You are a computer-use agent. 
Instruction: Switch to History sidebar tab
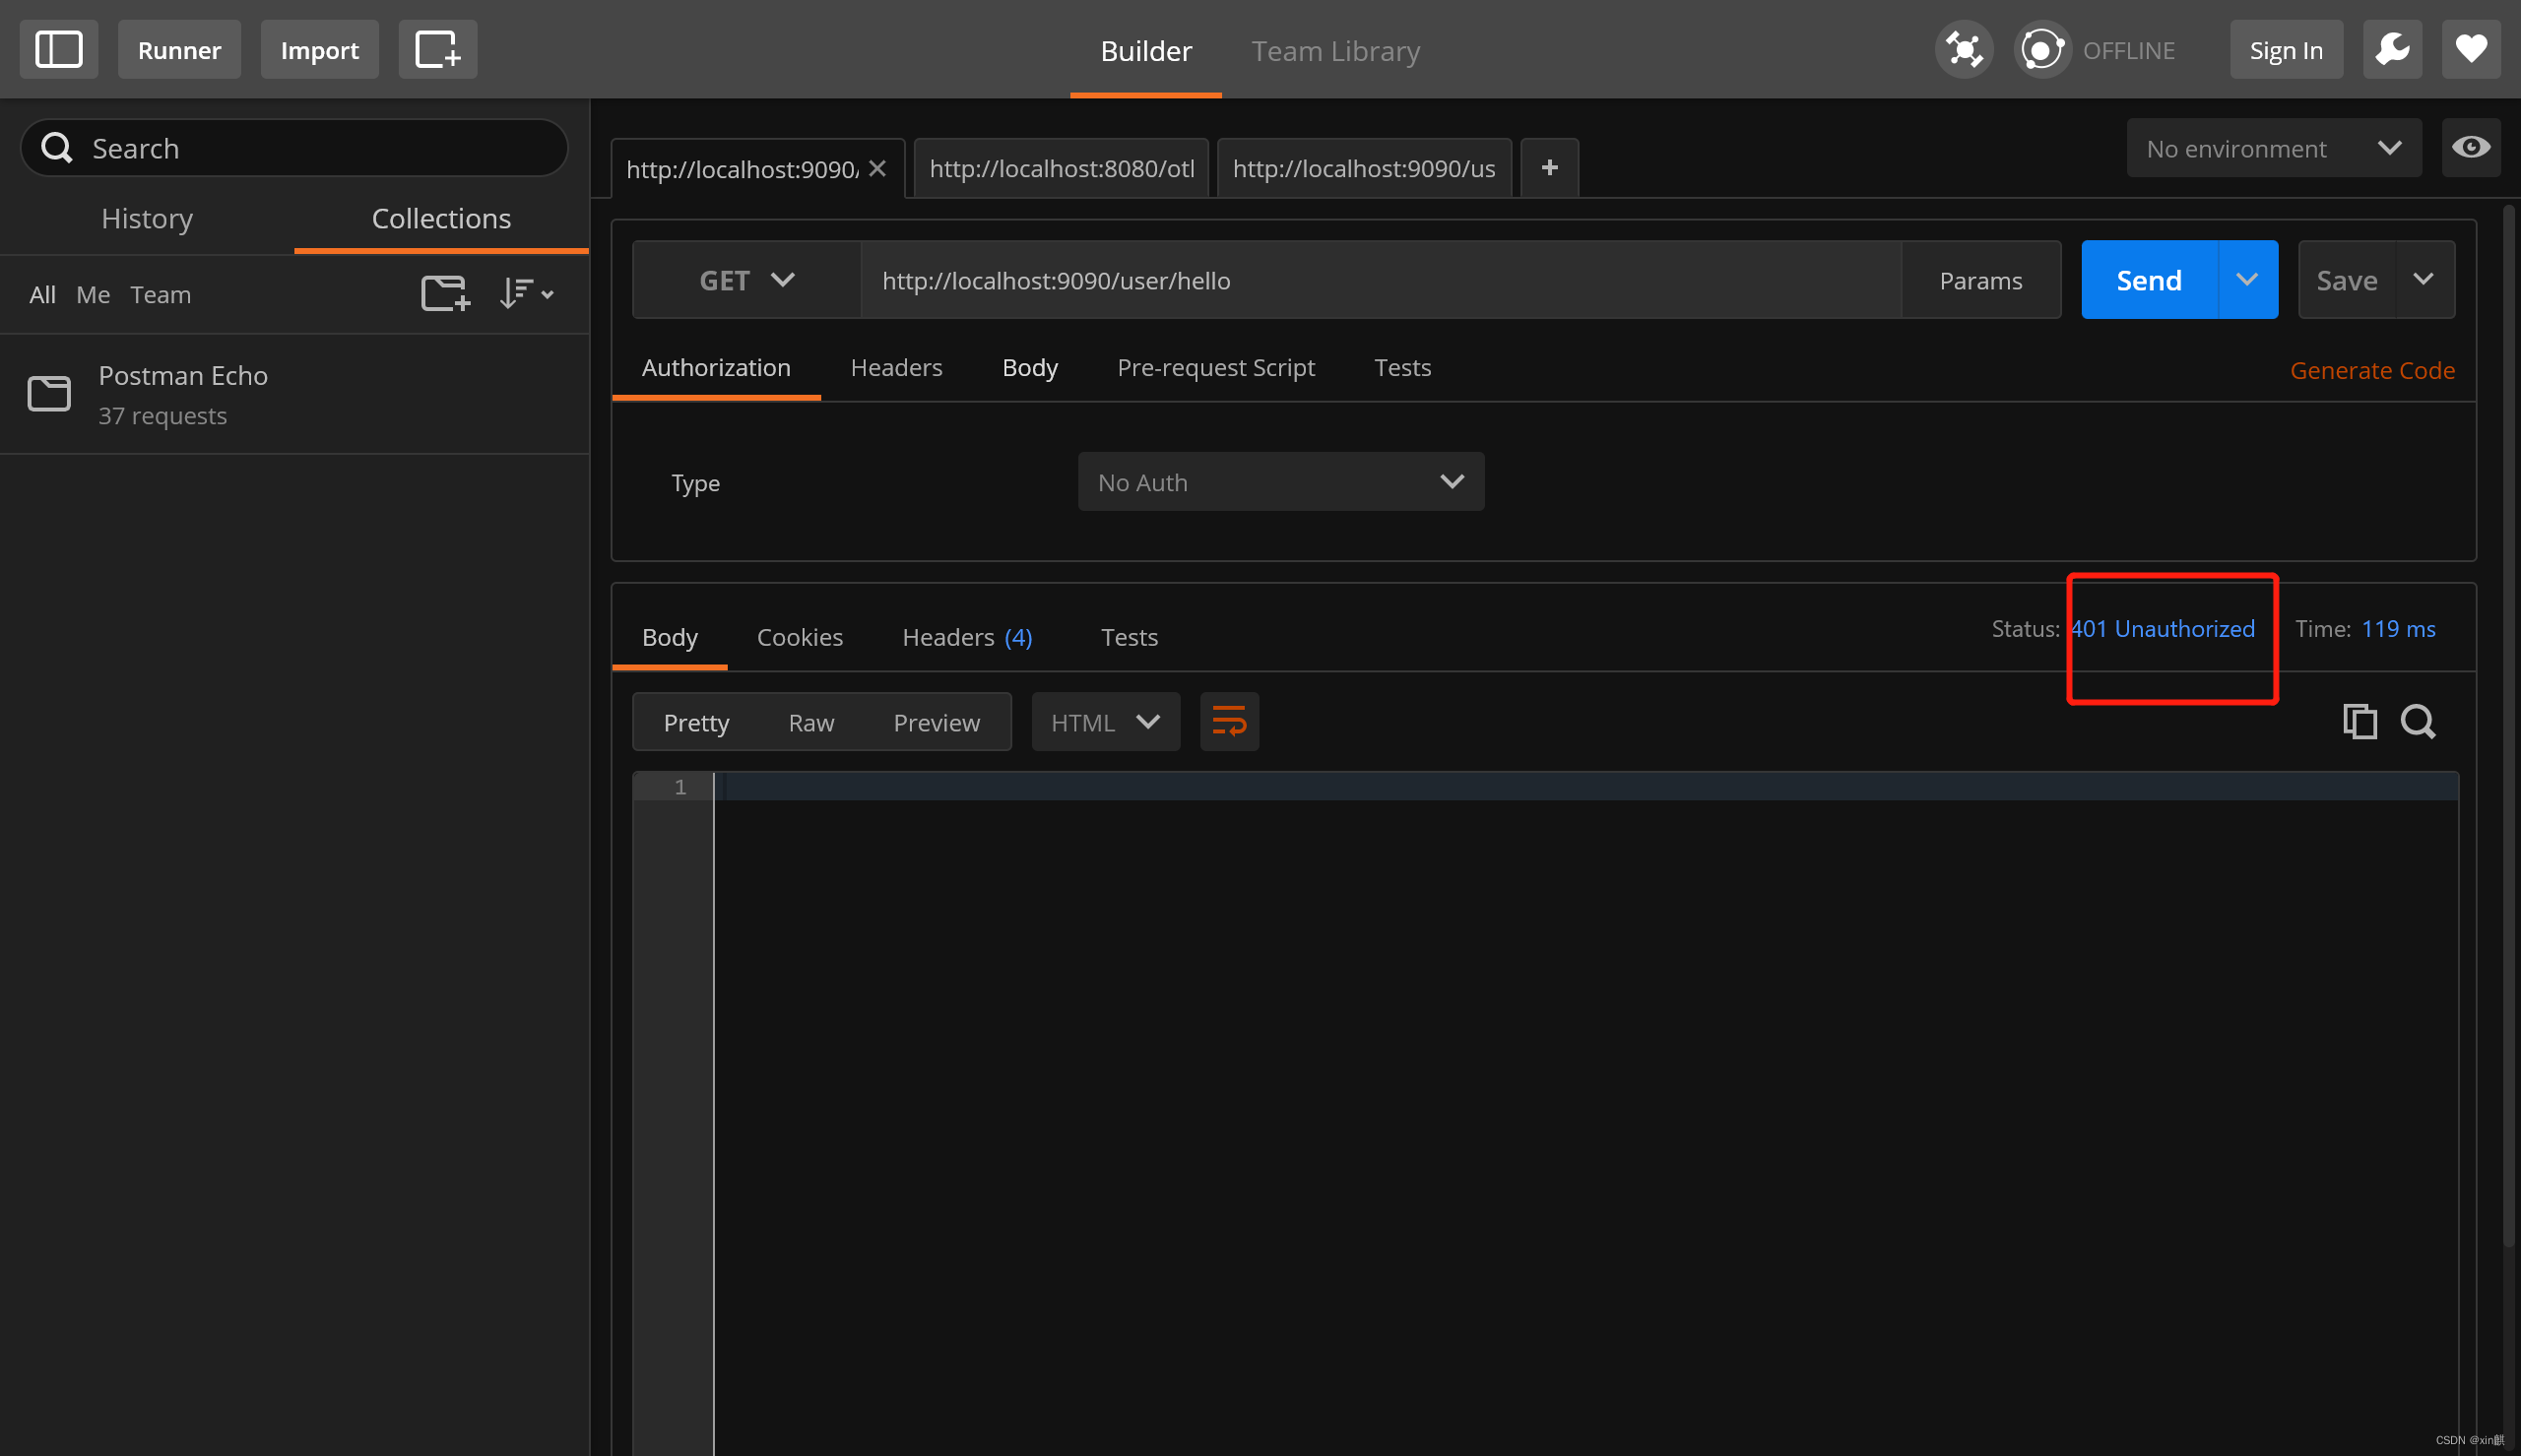147,219
